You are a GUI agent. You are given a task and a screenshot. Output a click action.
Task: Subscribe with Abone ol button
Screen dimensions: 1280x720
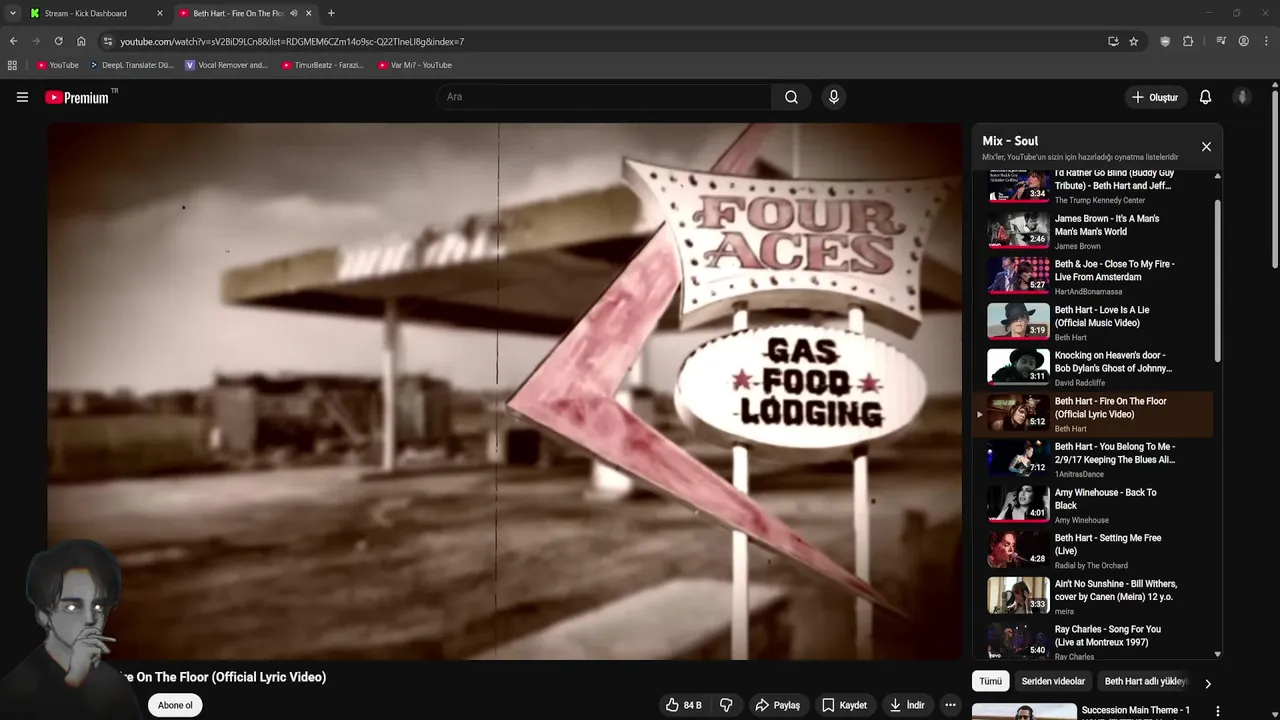(175, 705)
